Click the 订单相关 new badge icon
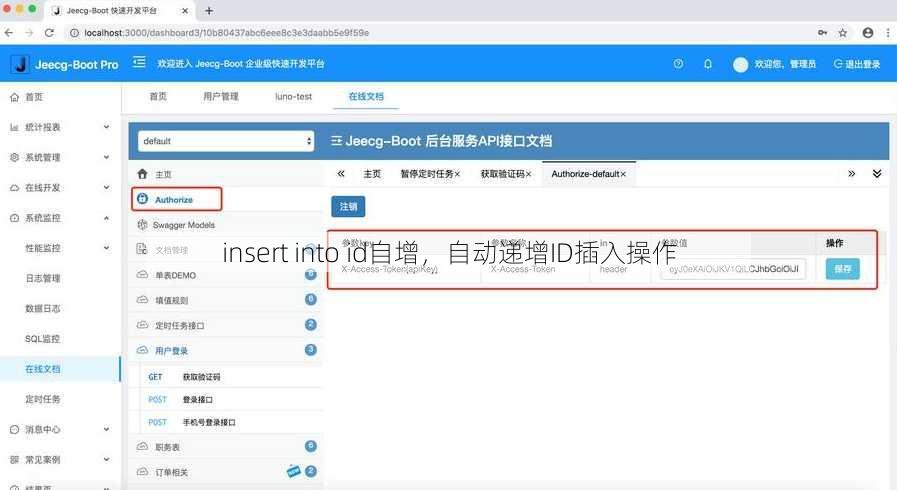Screen dimensions: 897x490 [293, 471]
